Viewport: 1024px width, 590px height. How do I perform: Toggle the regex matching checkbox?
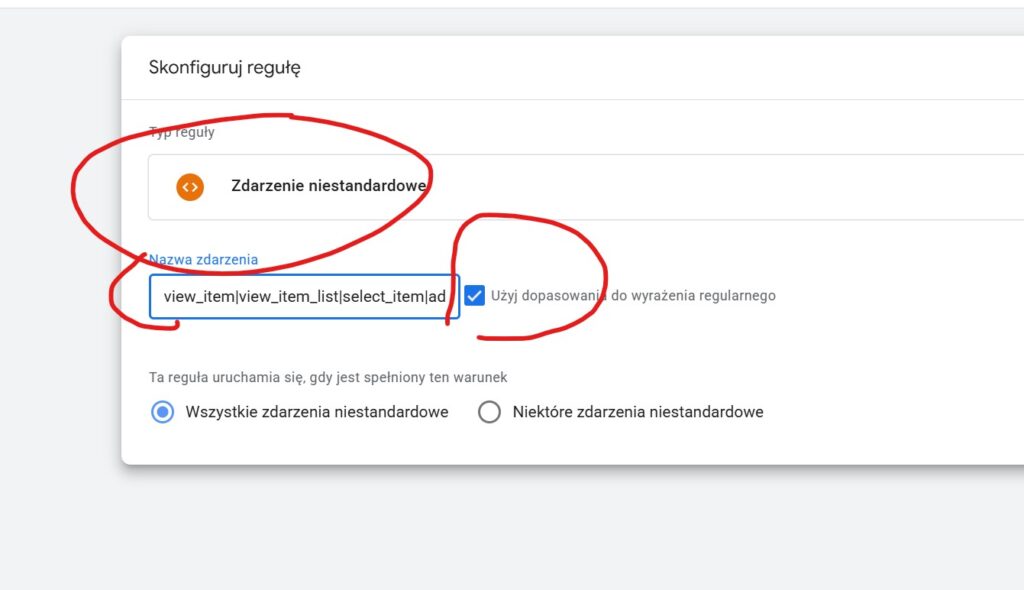[475, 295]
